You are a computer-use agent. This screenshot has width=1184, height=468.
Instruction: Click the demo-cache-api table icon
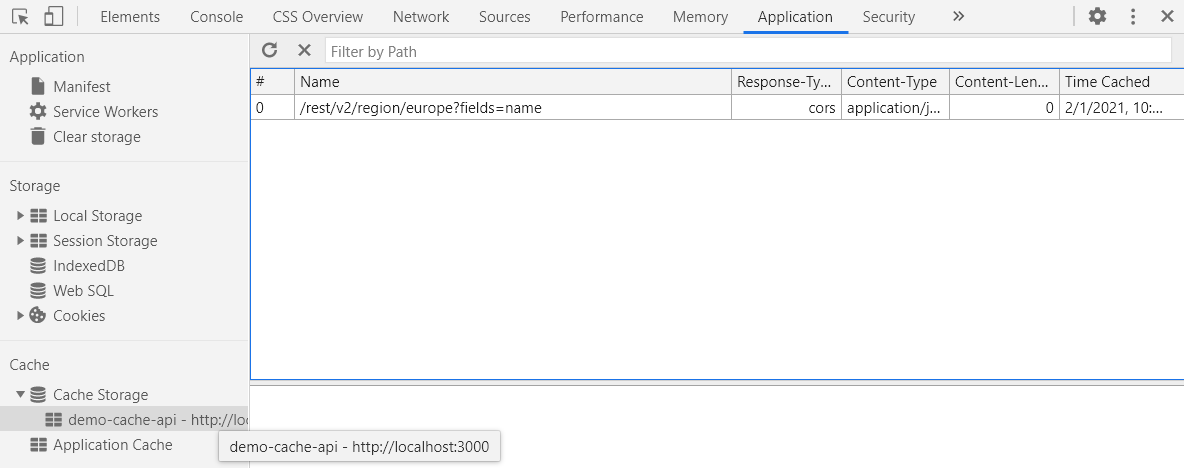point(53,420)
